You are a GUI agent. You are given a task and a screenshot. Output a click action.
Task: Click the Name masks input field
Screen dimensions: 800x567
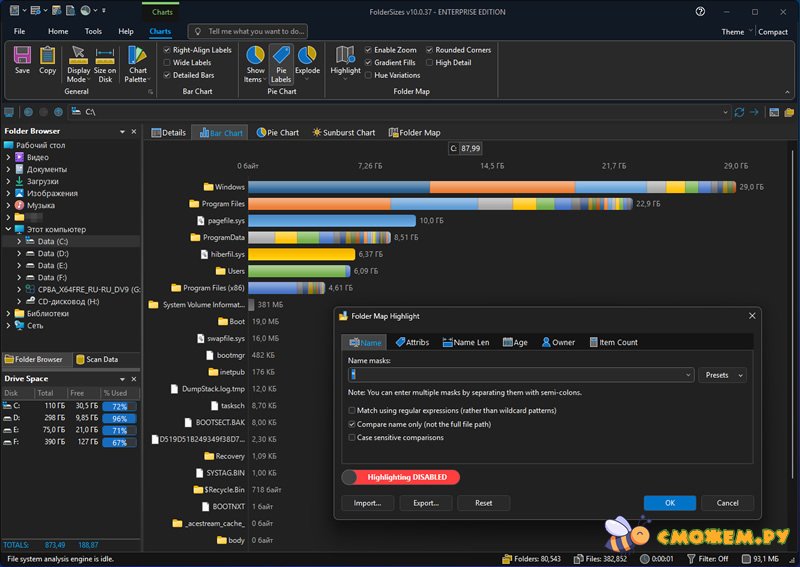point(518,375)
